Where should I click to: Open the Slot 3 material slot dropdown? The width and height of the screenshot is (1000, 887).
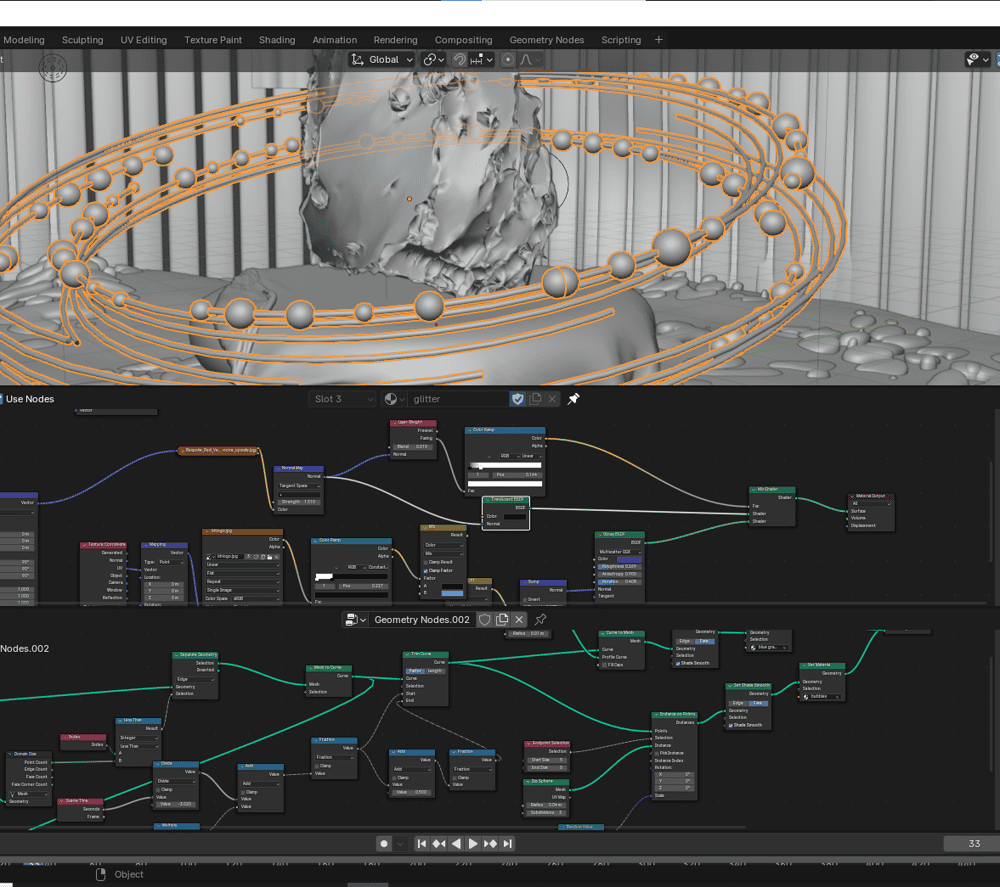pyautogui.click(x=342, y=399)
